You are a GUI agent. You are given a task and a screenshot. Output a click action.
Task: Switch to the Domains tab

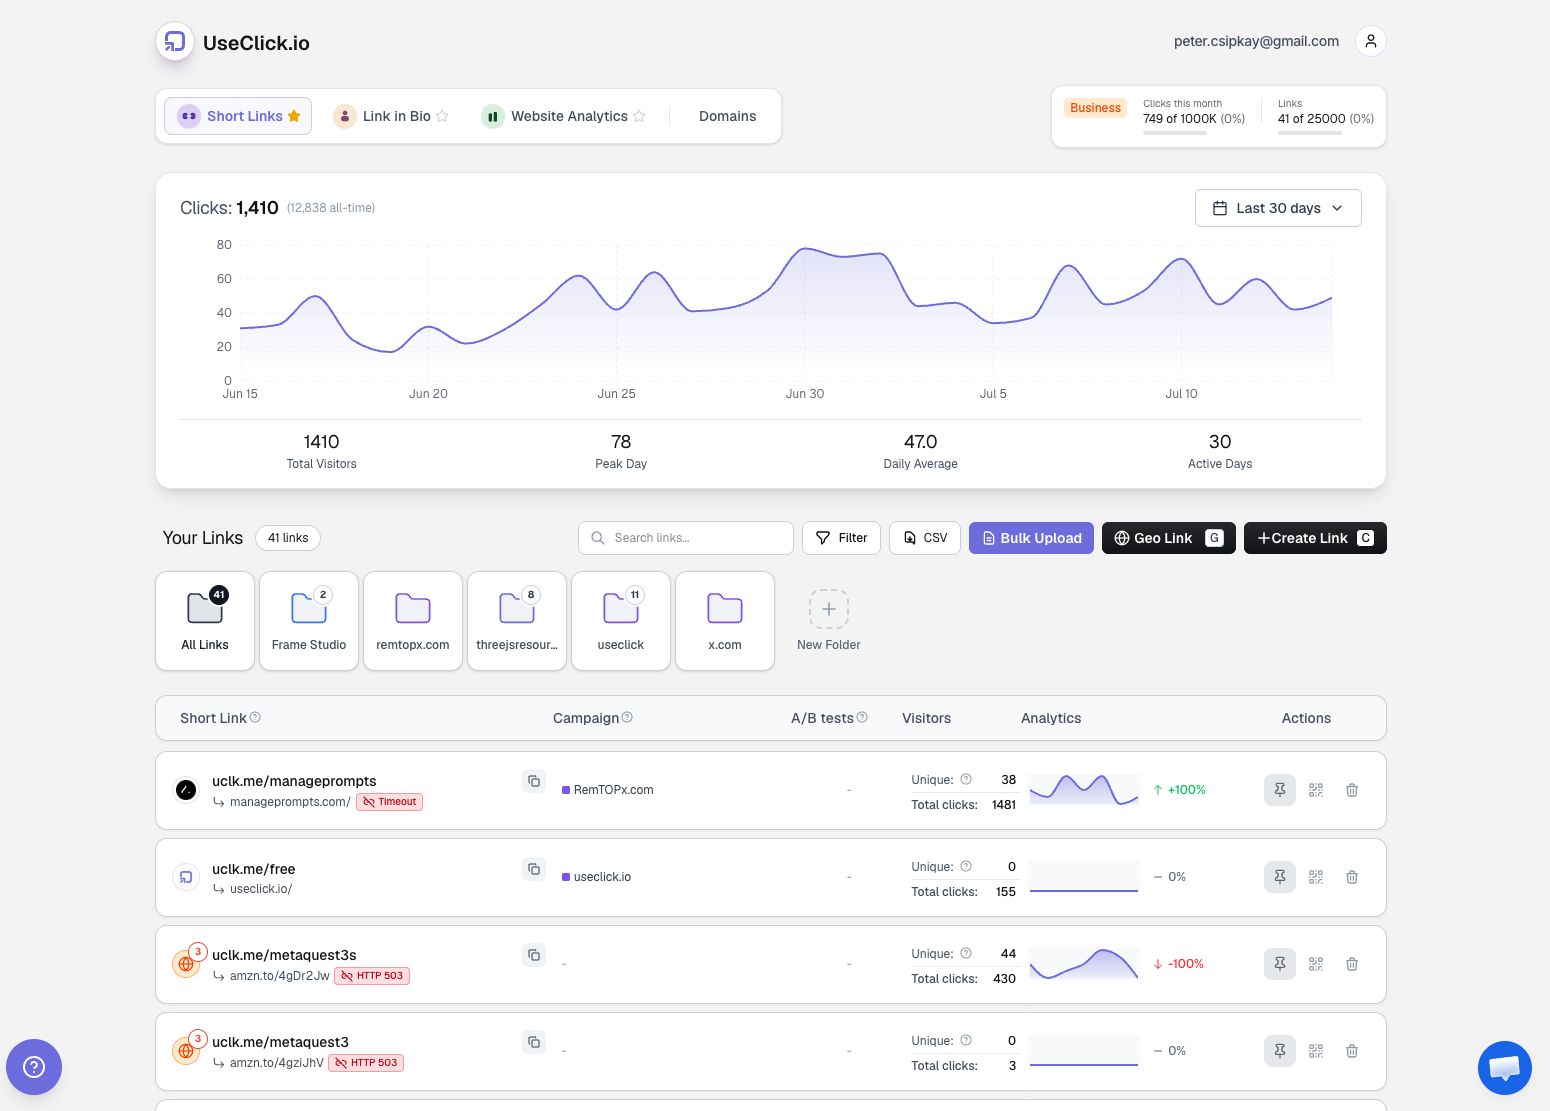727,116
